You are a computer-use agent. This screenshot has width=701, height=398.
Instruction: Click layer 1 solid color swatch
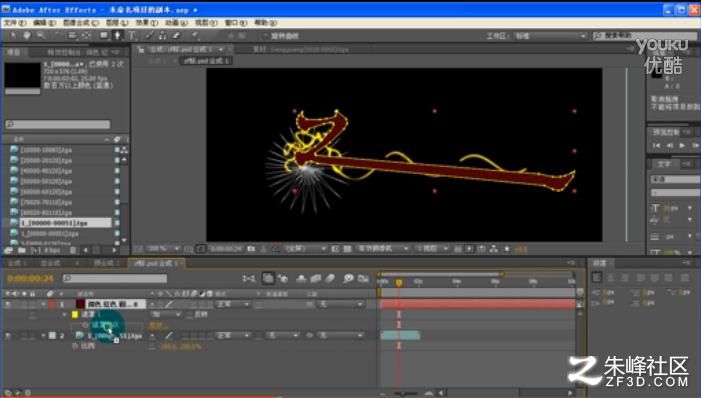click(x=80, y=304)
